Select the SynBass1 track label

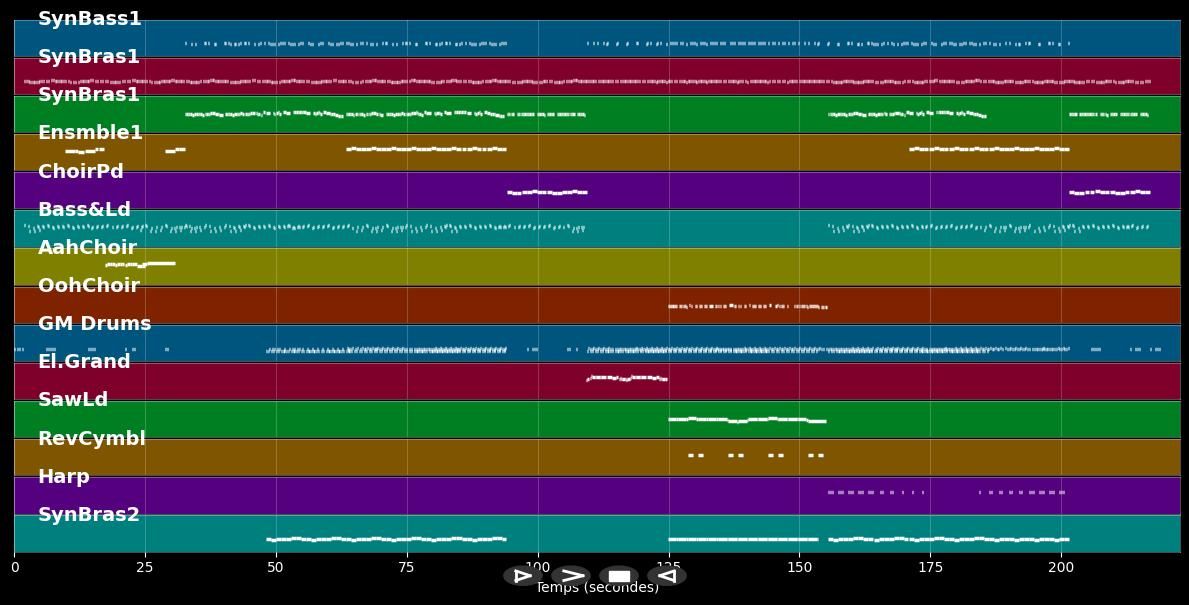pyautogui.click(x=89, y=19)
